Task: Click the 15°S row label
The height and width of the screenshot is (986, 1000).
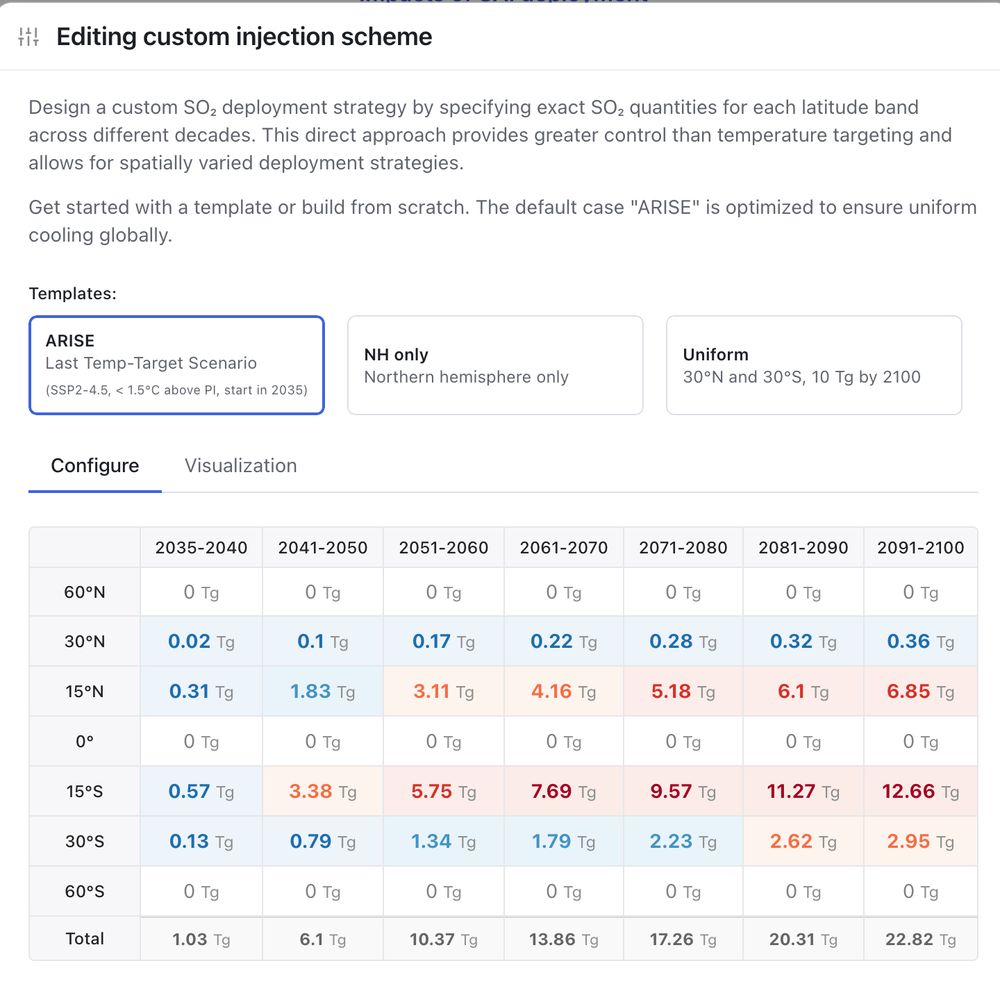Action: point(84,791)
